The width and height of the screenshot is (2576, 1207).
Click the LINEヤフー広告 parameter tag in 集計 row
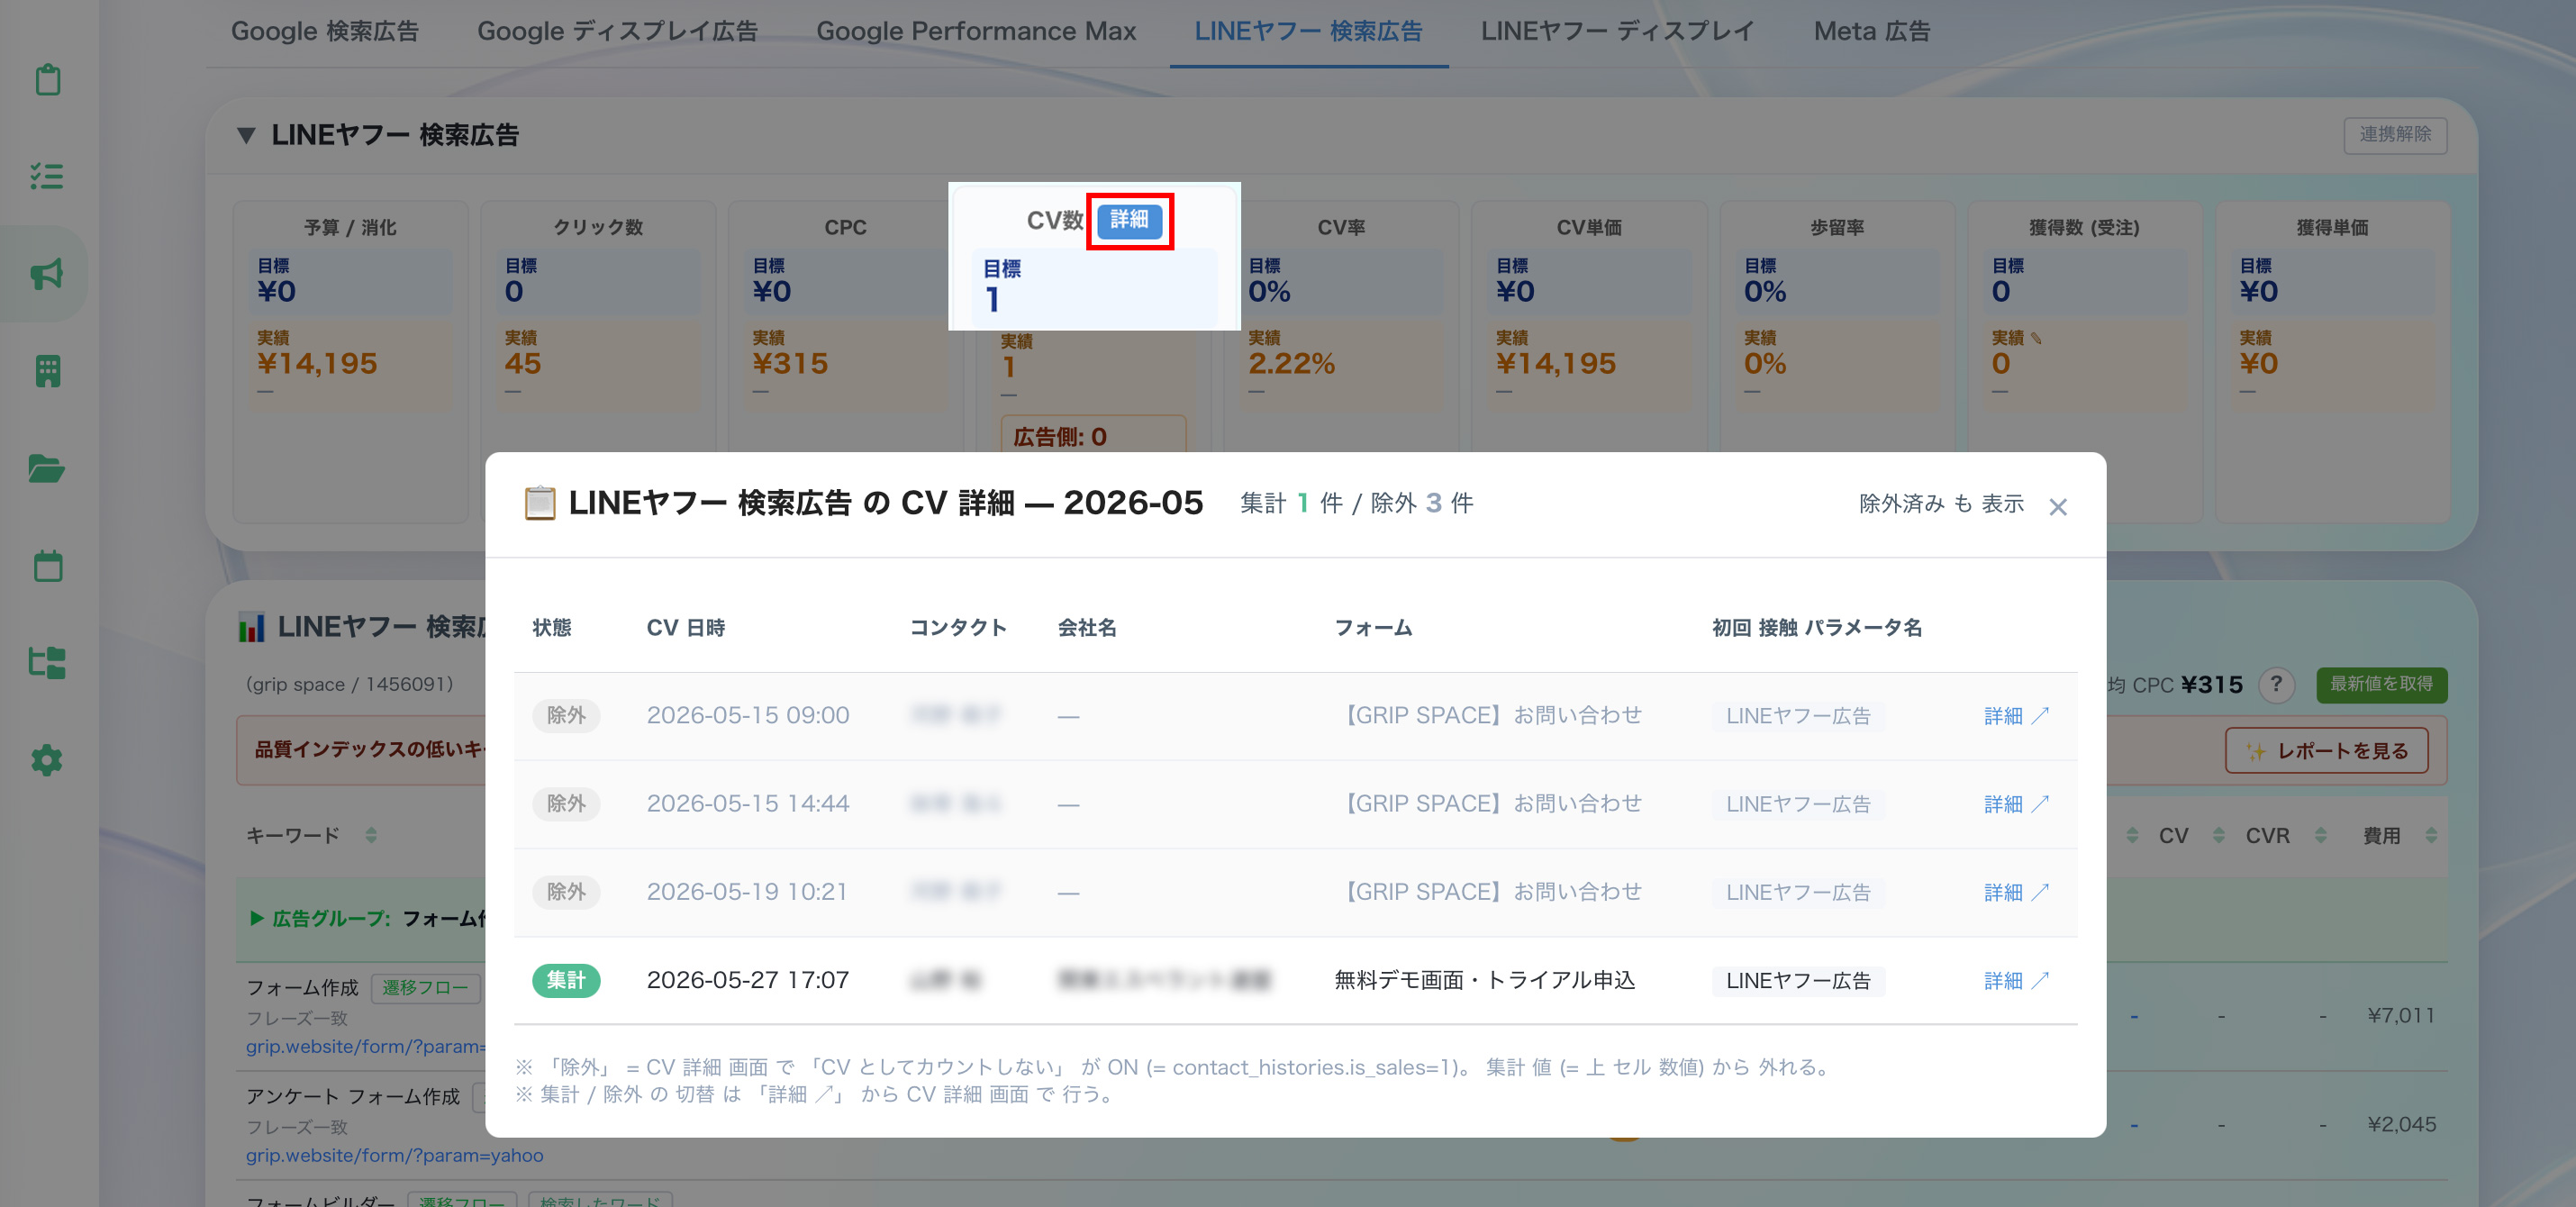pos(1798,981)
